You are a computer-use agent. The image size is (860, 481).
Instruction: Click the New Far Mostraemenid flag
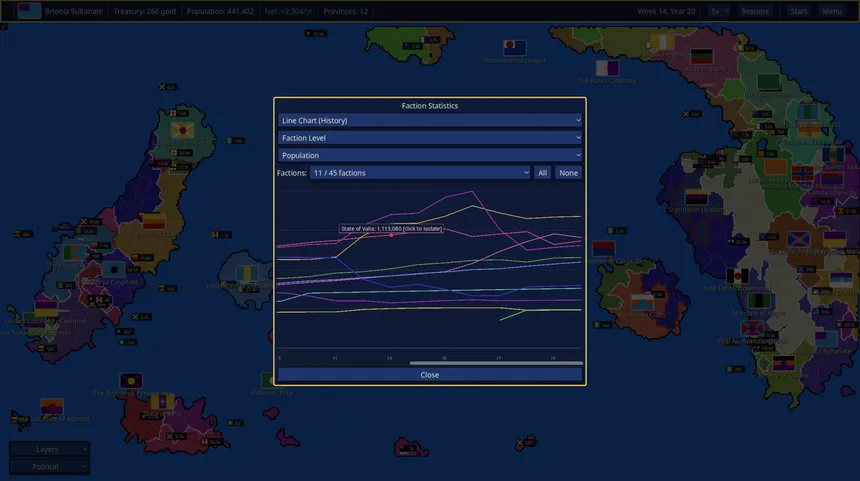[737, 275]
